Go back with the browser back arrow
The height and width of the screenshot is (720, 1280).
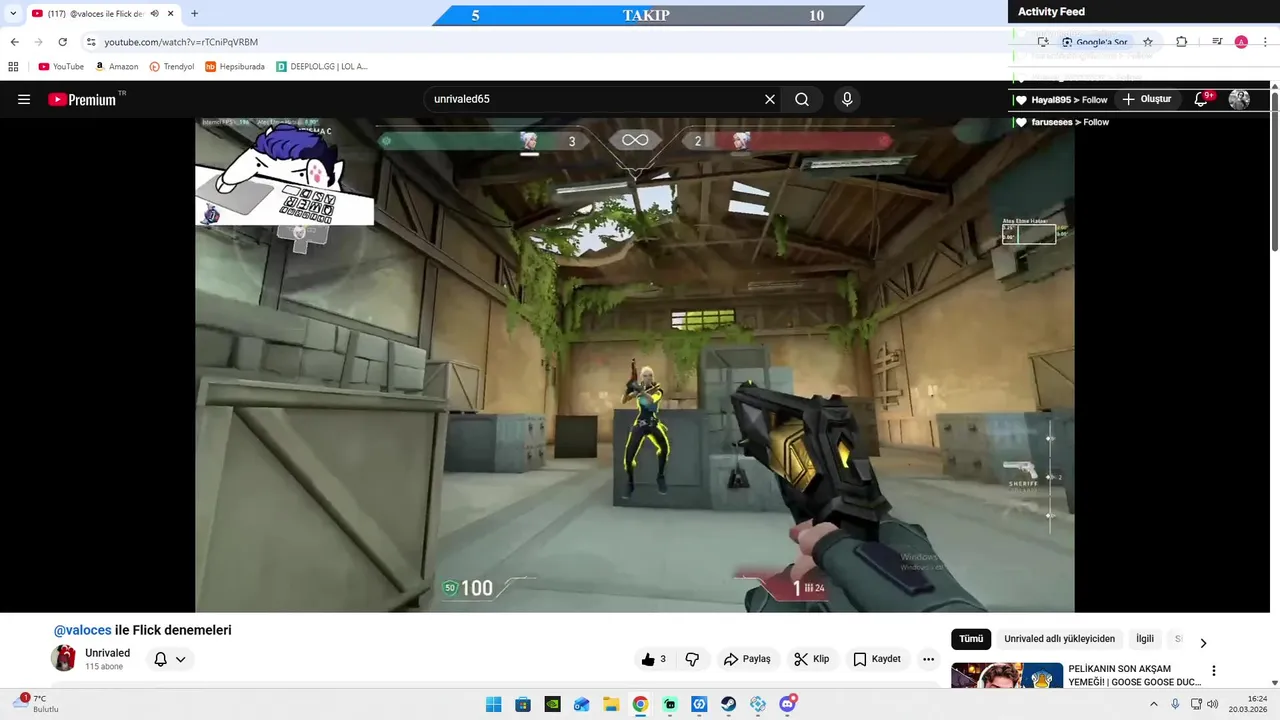coord(14,42)
